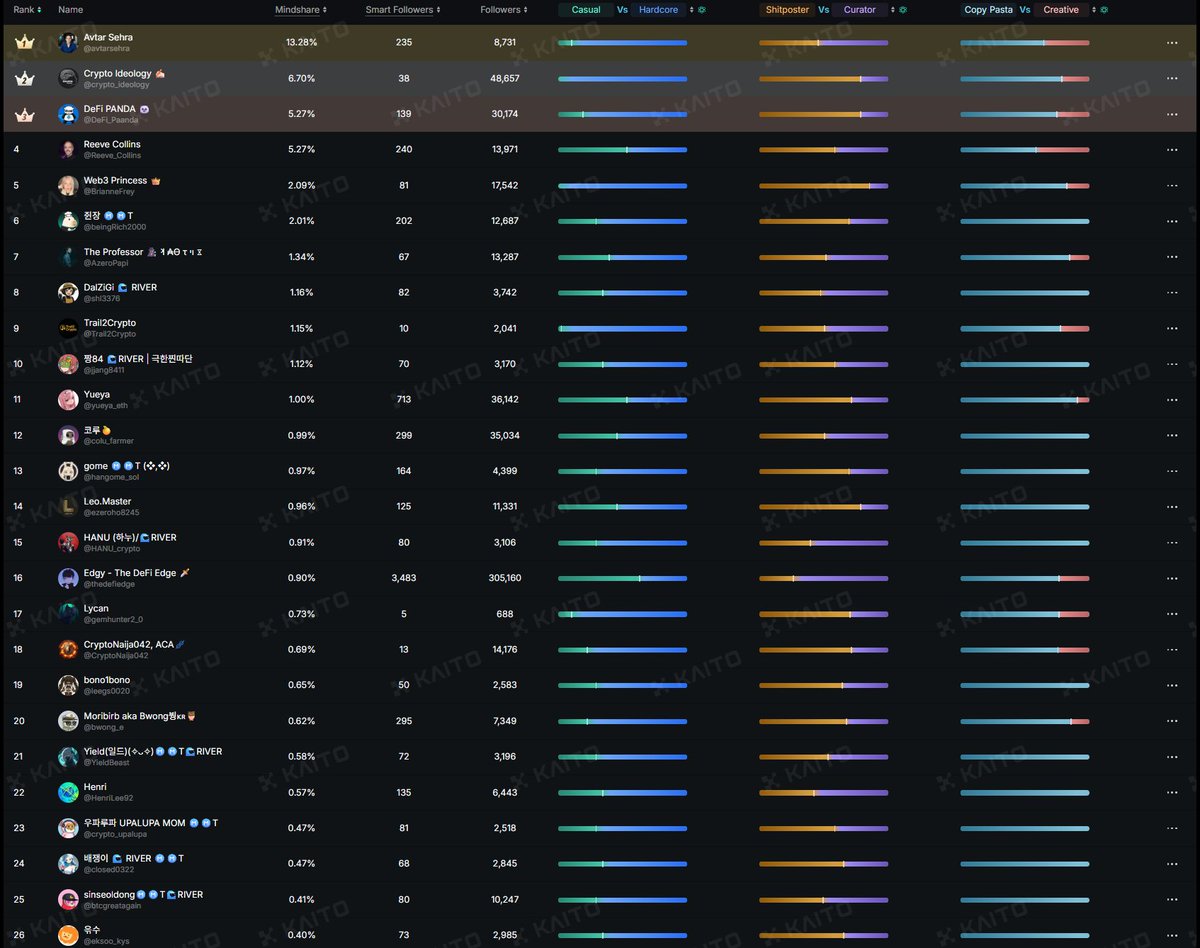This screenshot has width=1200, height=948.
Task: Open the more menu for Trail2Crypto
Action: click(x=1172, y=328)
